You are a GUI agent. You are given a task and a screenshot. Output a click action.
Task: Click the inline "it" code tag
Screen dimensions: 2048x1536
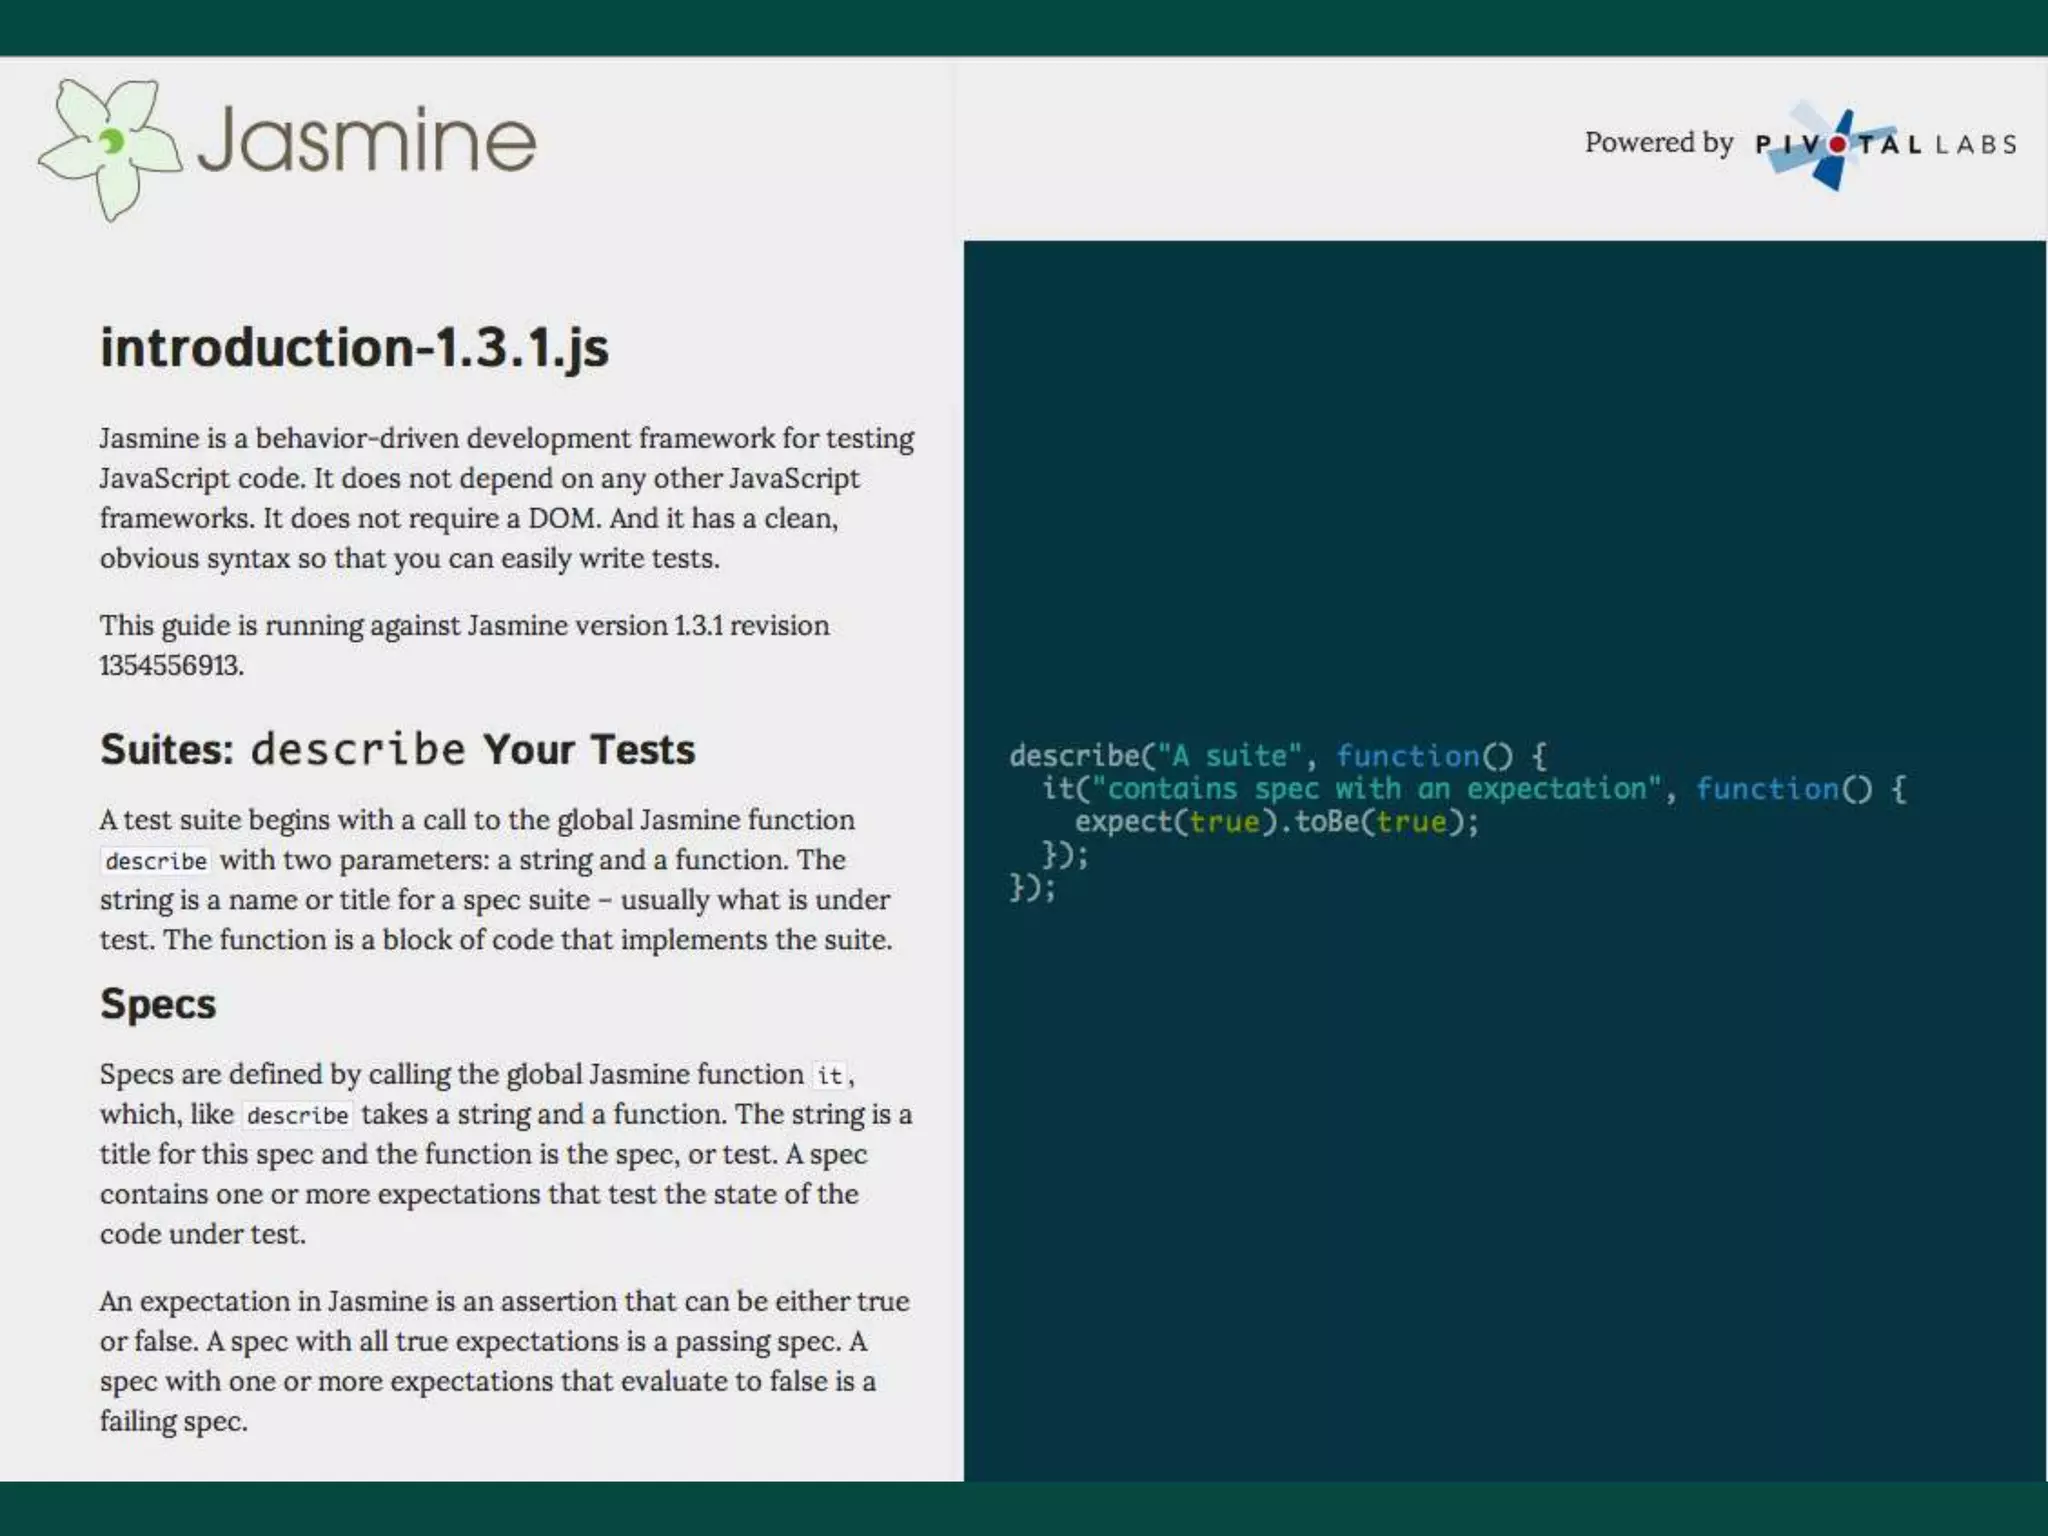pyautogui.click(x=829, y=1076)
